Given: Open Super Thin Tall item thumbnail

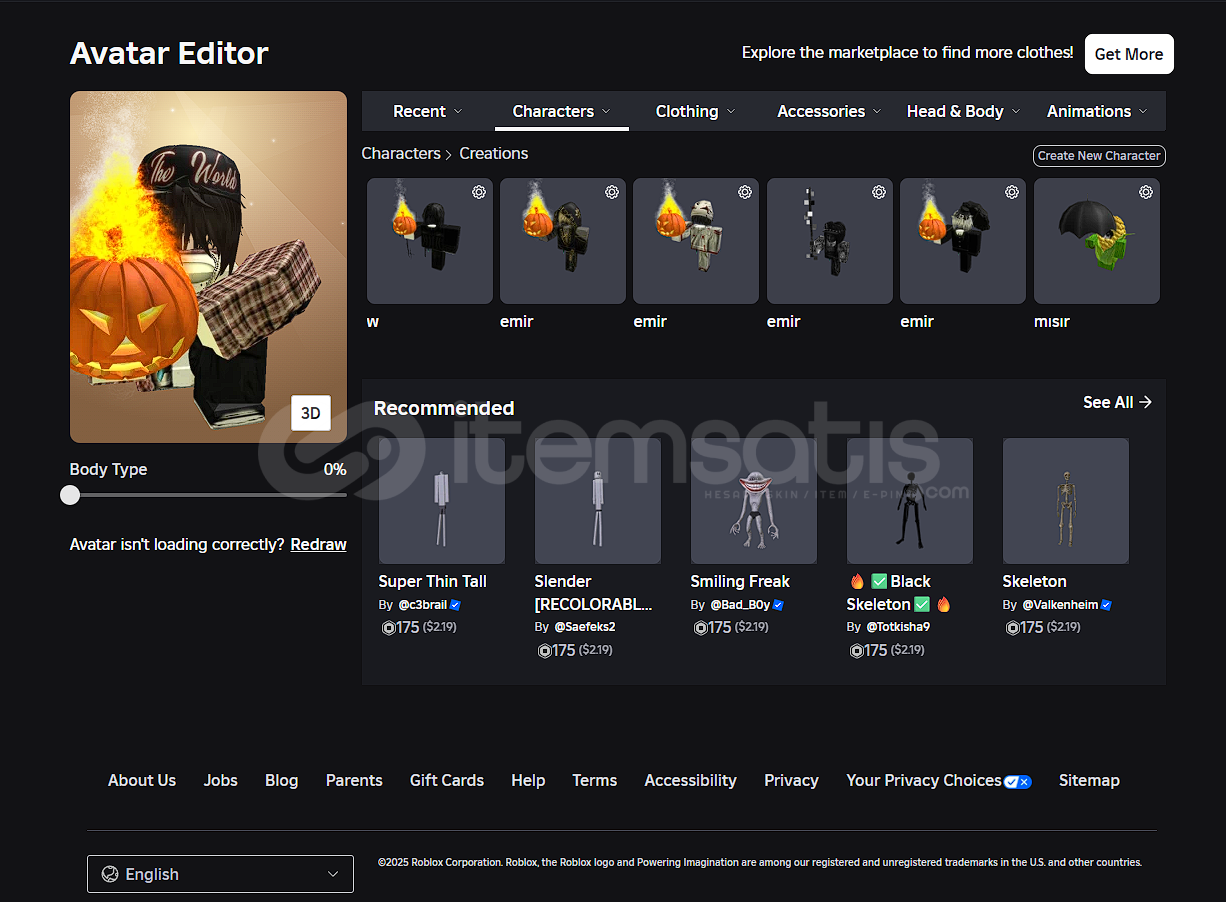Looking at the screenshot, I should pyautogui.click(x=442, y=501).
